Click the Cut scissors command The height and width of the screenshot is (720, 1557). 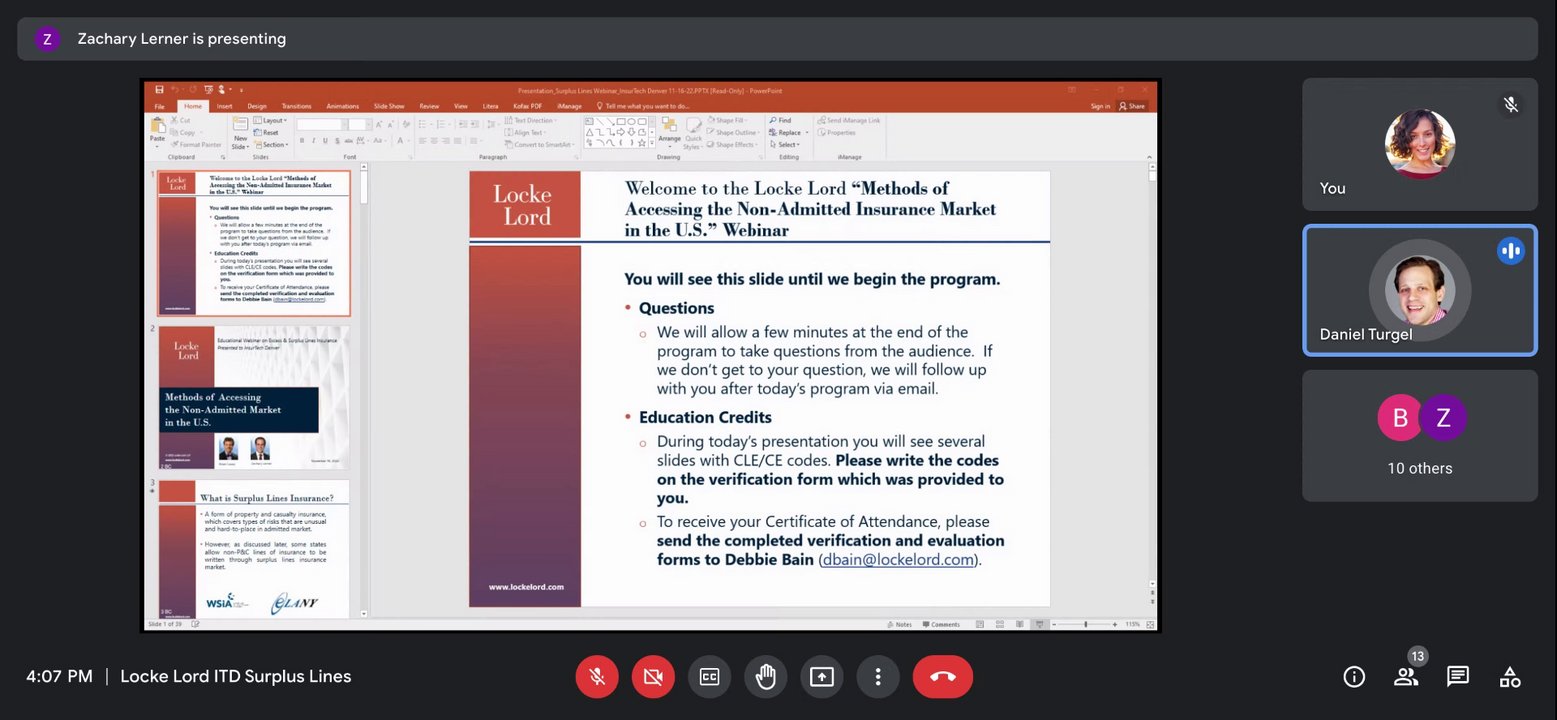pos(181,120)
